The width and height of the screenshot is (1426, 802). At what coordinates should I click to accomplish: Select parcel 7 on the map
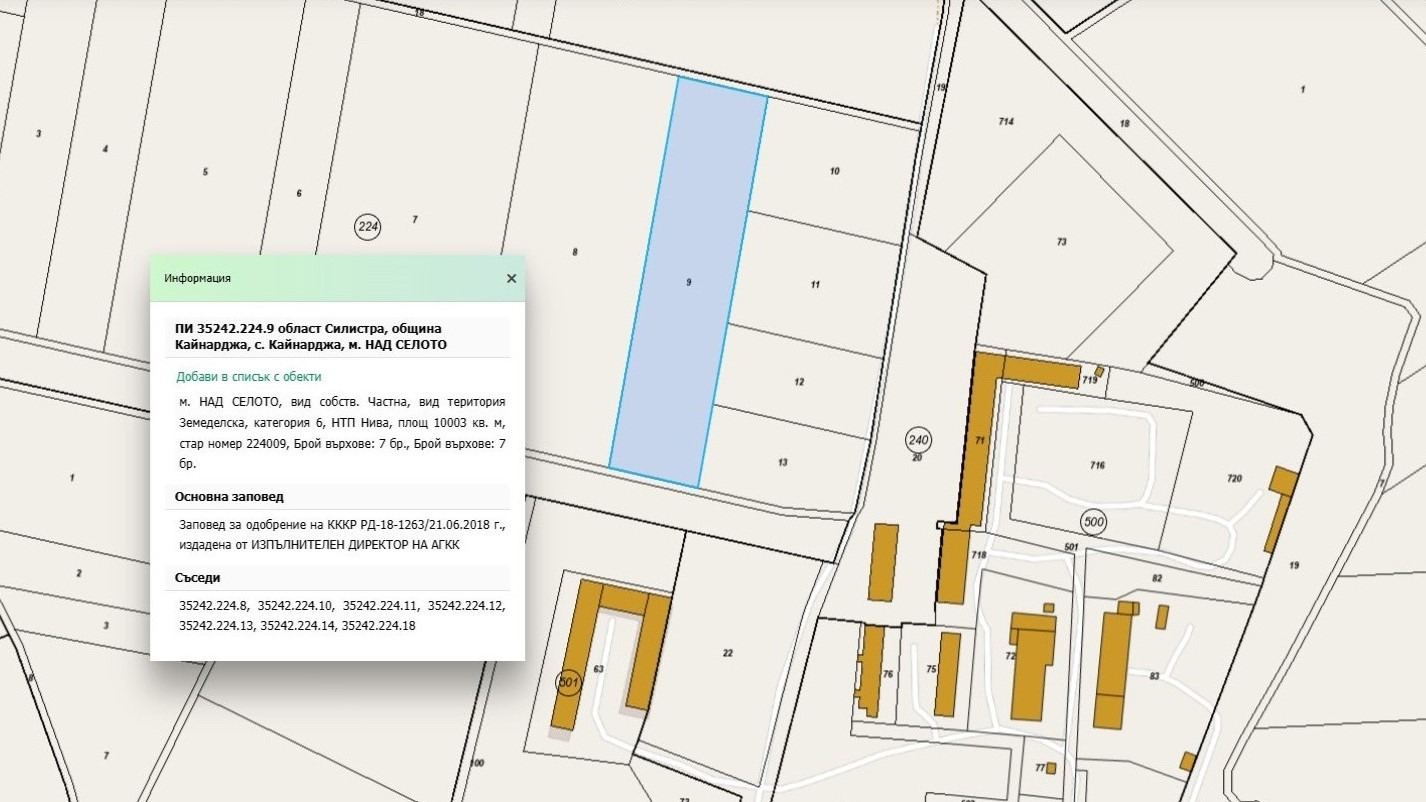point(414,219)
